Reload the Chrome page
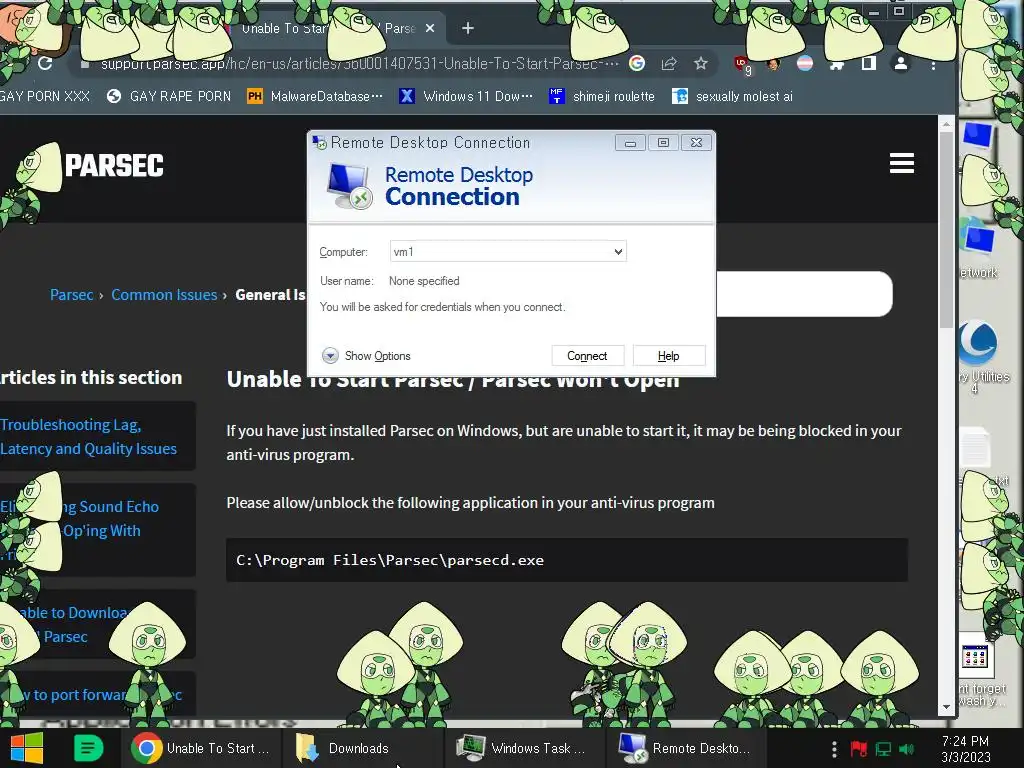The width and height of the screenshot is (1024, 768). coord(45,63)
